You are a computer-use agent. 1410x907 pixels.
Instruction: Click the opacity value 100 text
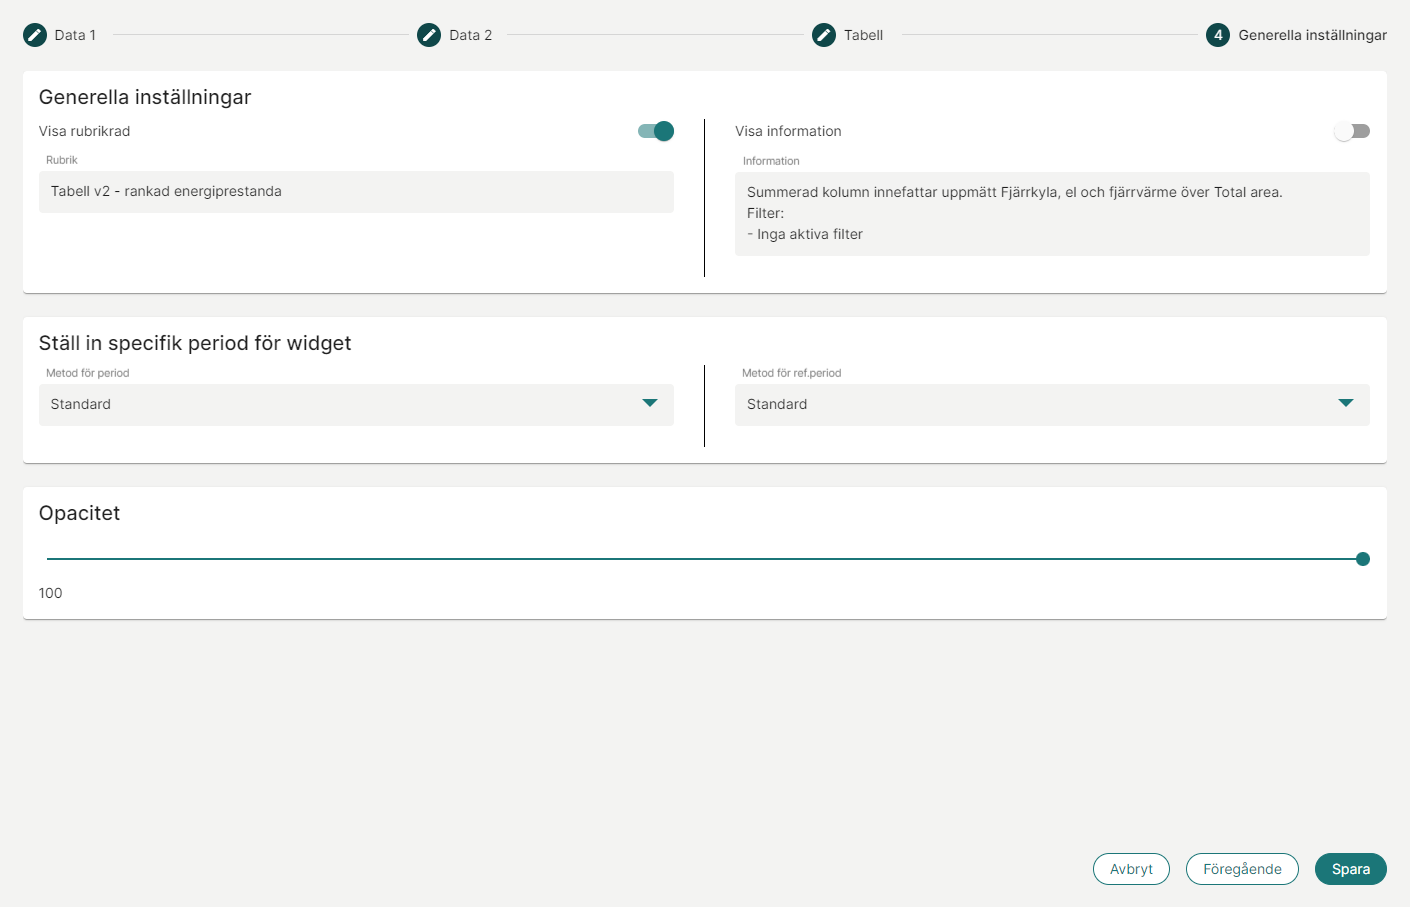[x=50, y=593]
